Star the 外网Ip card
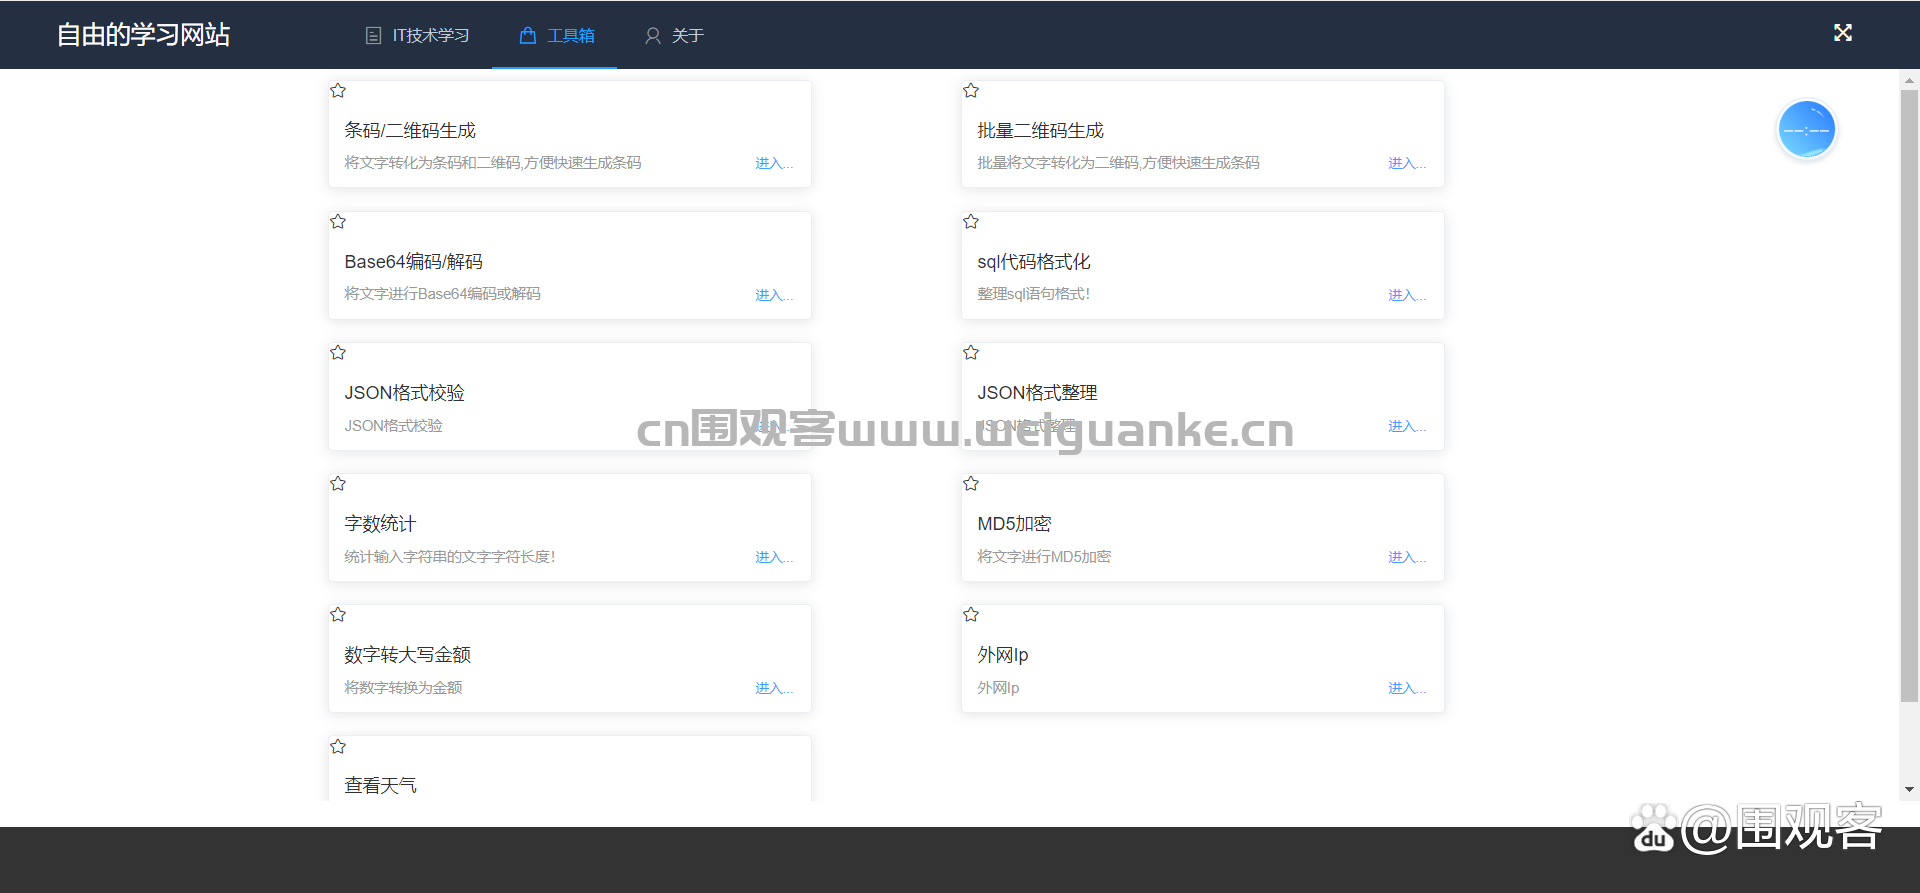Viewport: 1920px width, 893px height. [x=971, y=615]
